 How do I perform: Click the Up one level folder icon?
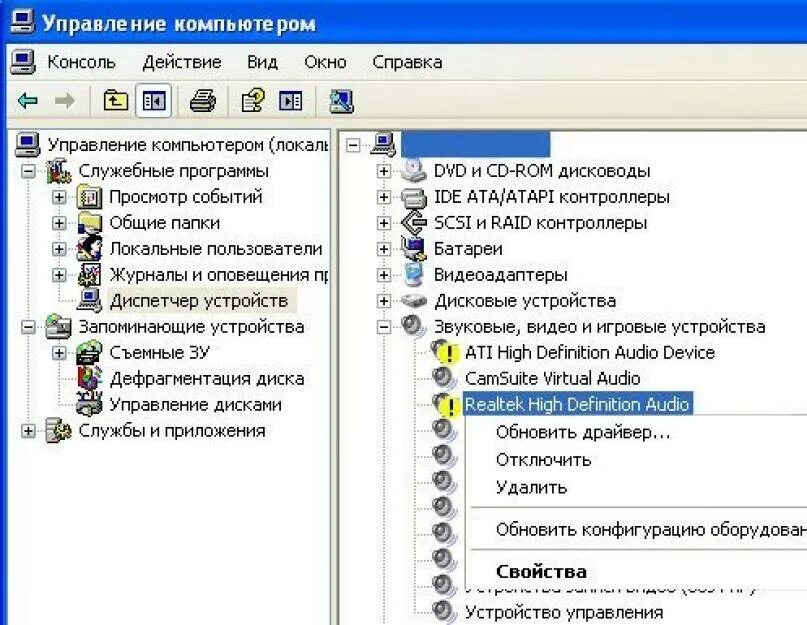[x=115, y=100]
